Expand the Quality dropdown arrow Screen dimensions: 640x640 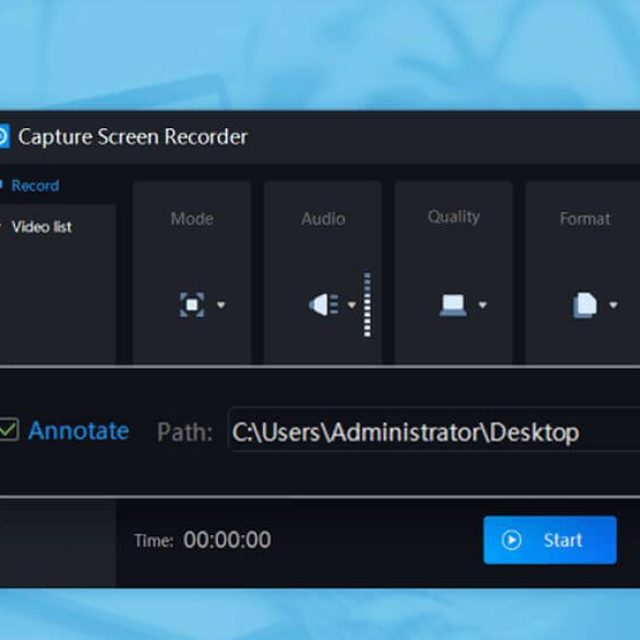[x=482, y=305]
